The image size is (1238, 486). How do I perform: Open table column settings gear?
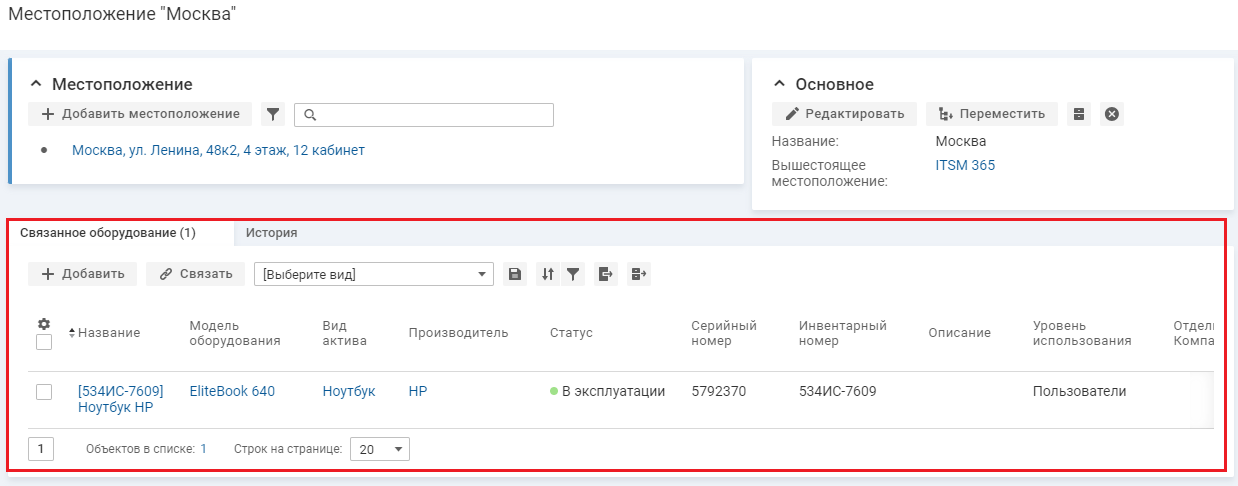tap(44, 324)
